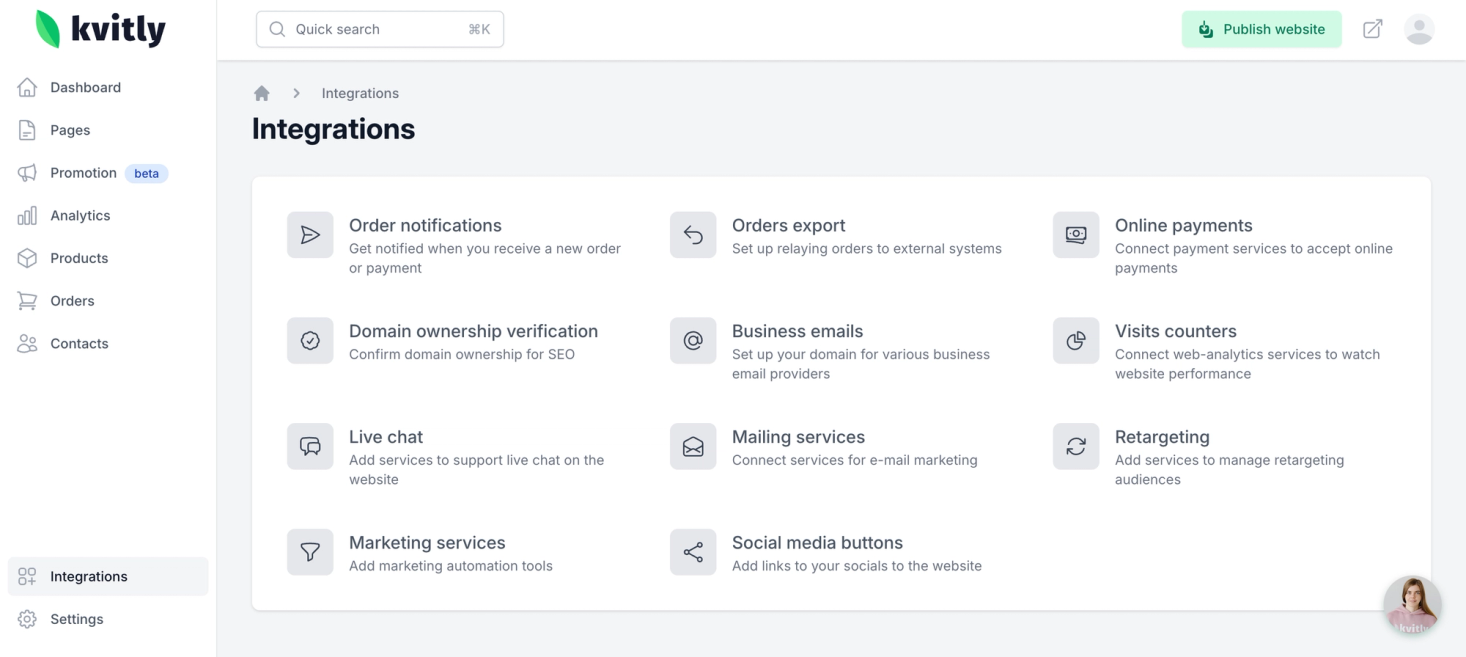Click the Settings link in sidebar

77,619
